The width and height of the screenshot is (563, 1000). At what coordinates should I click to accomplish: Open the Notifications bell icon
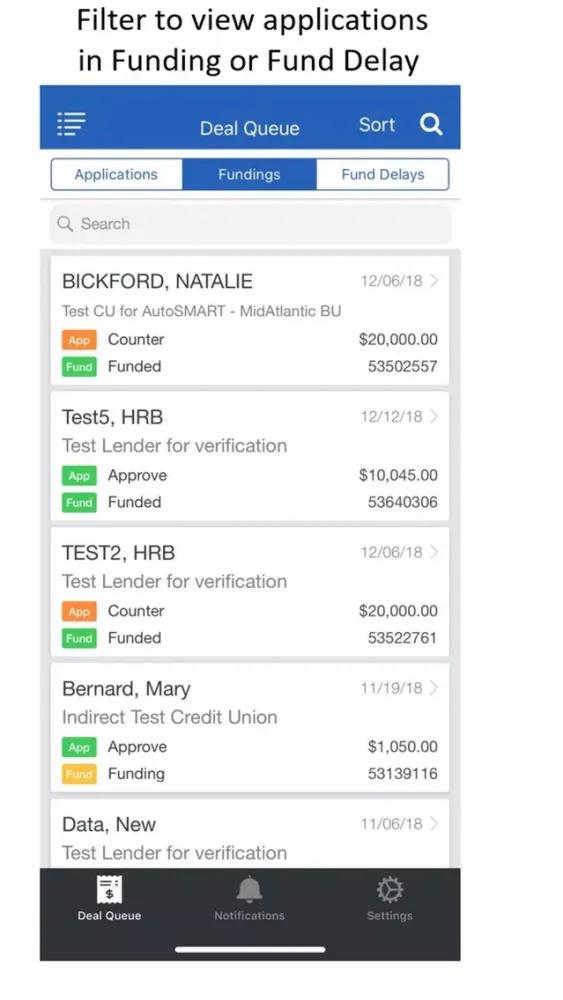tap(249, 890)
